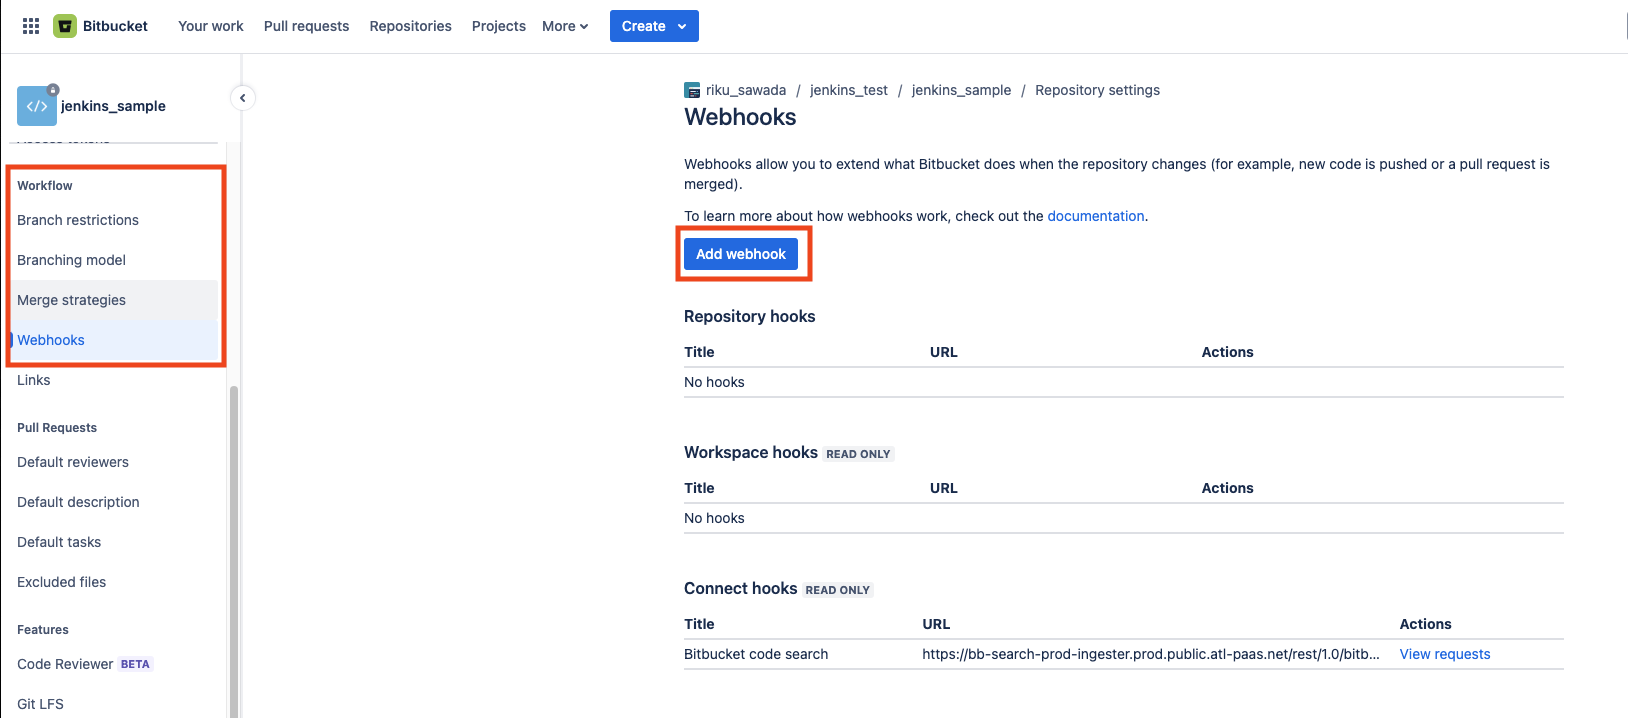Open the webhooks documentation link

tap(1096, 216)
